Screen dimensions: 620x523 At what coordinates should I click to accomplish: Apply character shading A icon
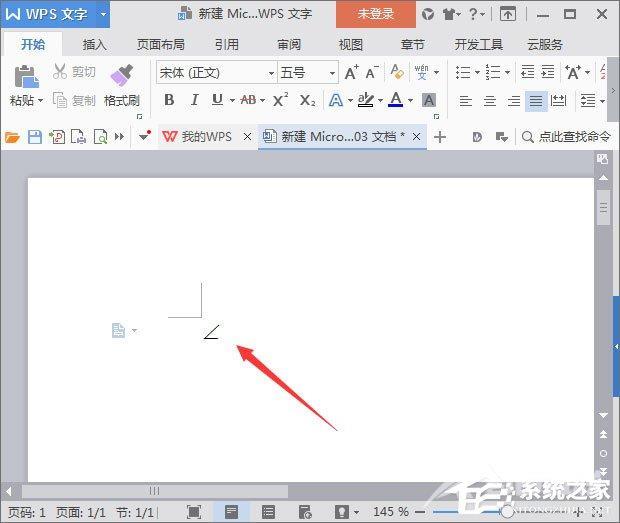point(429,100)
